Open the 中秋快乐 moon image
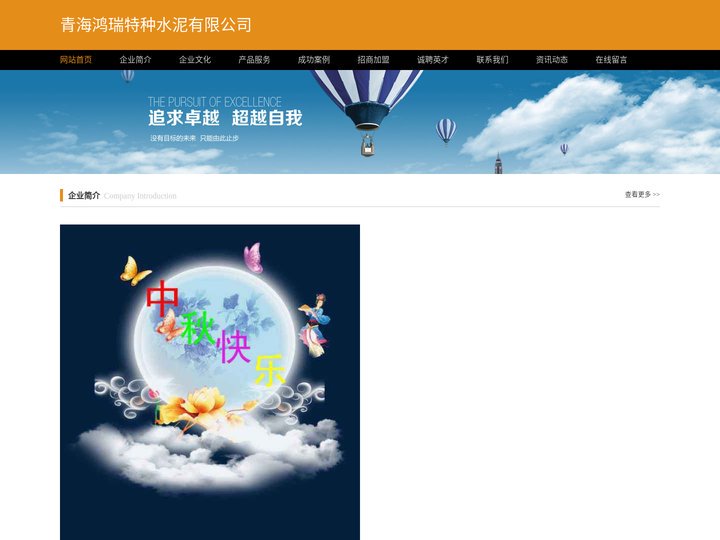The width and height of the screenshot is (720, 540). pos(210,382)
